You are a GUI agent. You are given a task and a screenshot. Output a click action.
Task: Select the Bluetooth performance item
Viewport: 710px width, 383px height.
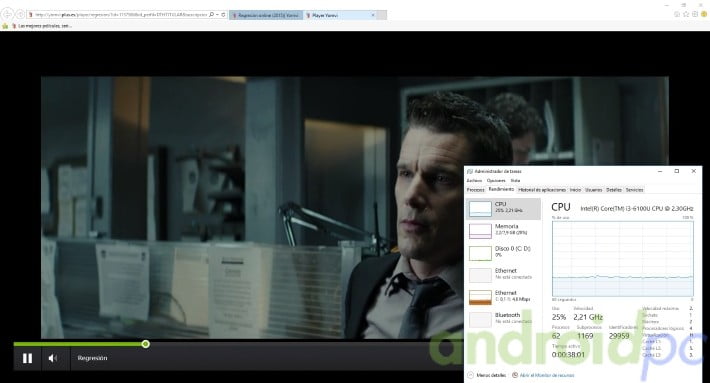[504, 320]
